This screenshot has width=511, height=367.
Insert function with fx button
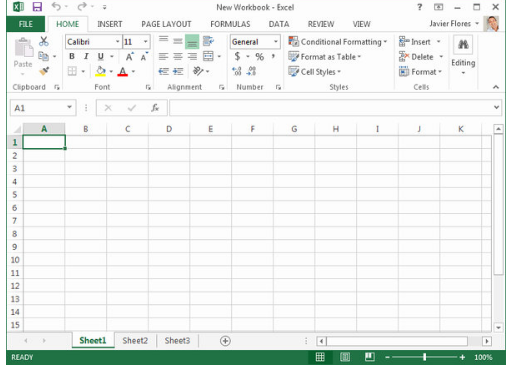click(155, 108)
